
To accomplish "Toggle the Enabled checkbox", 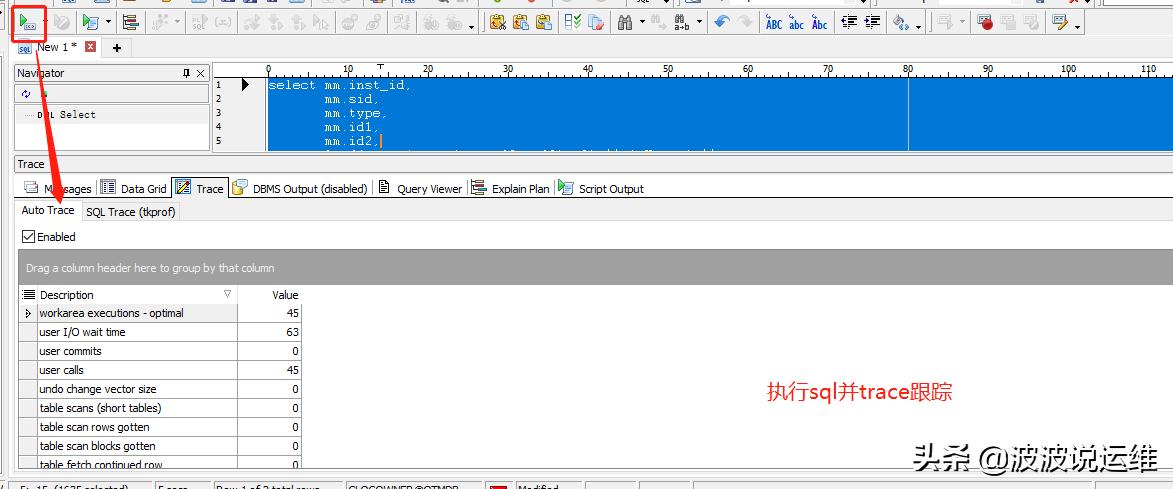I will [28, 236].
